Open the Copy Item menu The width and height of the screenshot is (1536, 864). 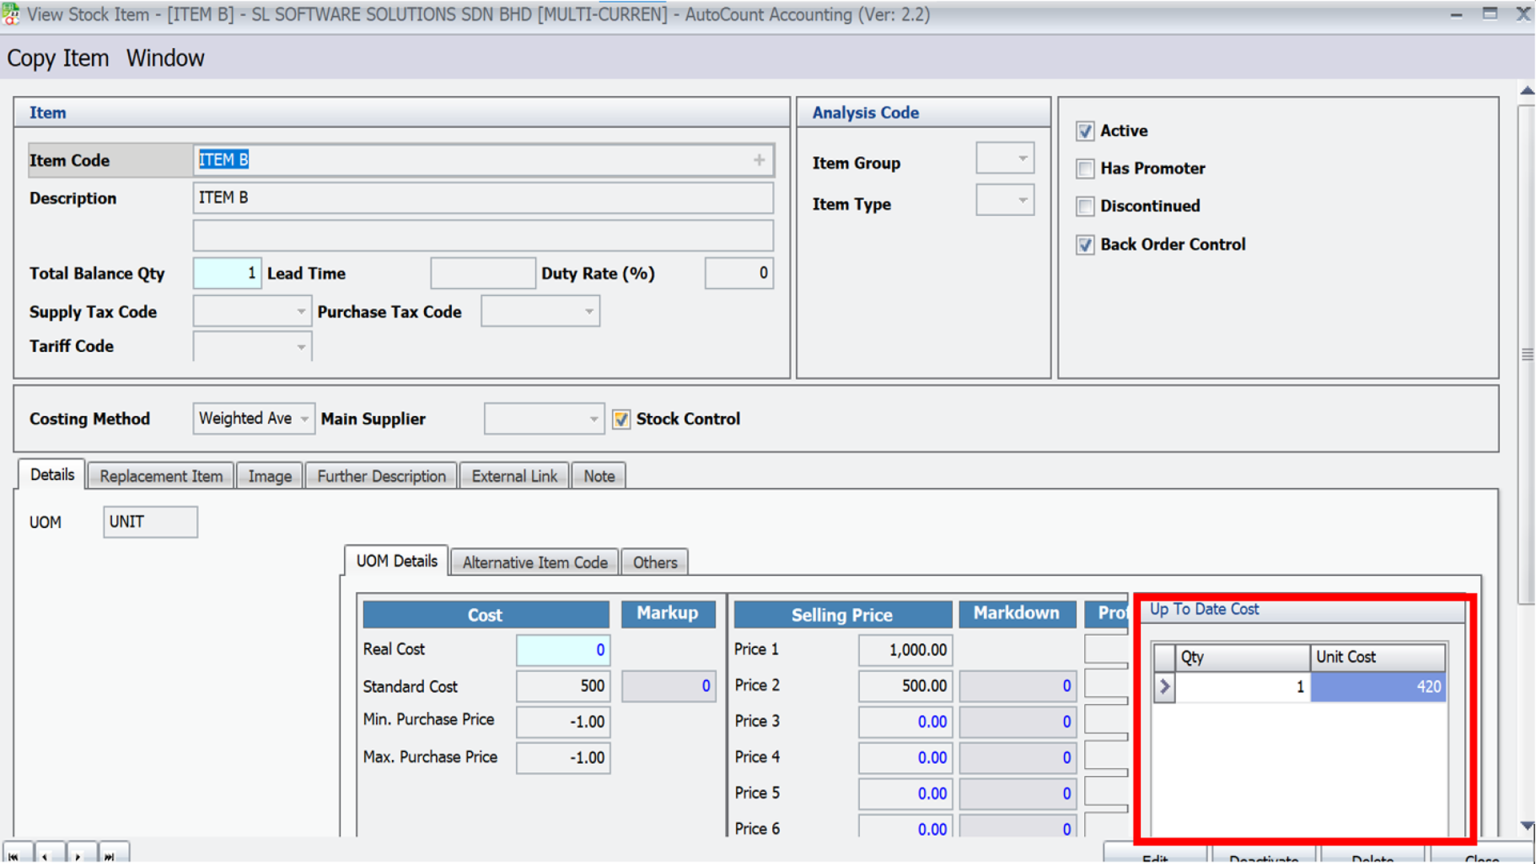58,58
